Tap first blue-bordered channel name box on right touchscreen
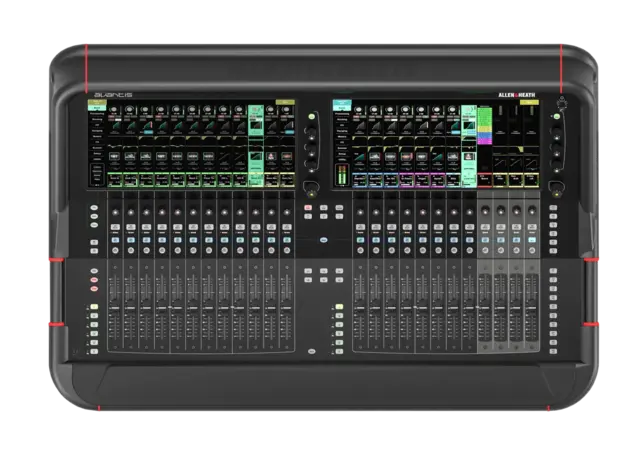The width and height of the screenshot is (640, 452). point(360,180)
